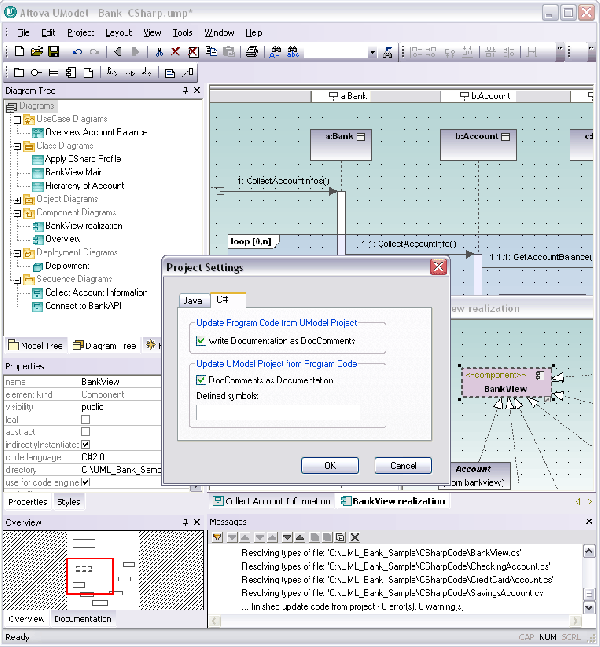Viewport: 600px width, 647px height.
Task: Switch to the Java tab
Action: [193, 300]
